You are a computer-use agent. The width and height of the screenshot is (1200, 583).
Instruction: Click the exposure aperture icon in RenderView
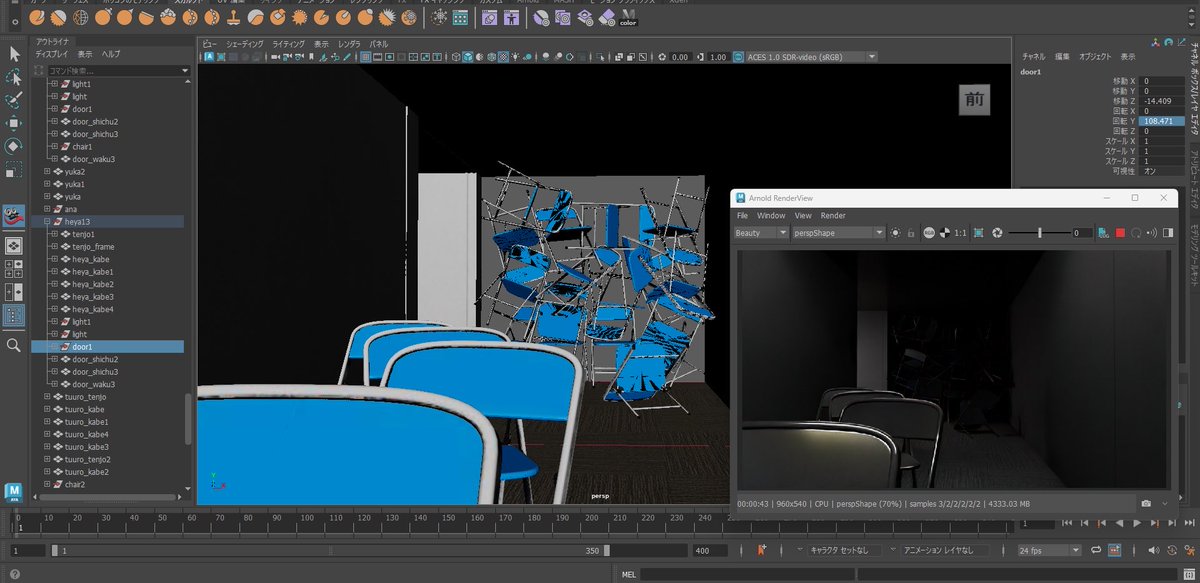coord(997,233)
